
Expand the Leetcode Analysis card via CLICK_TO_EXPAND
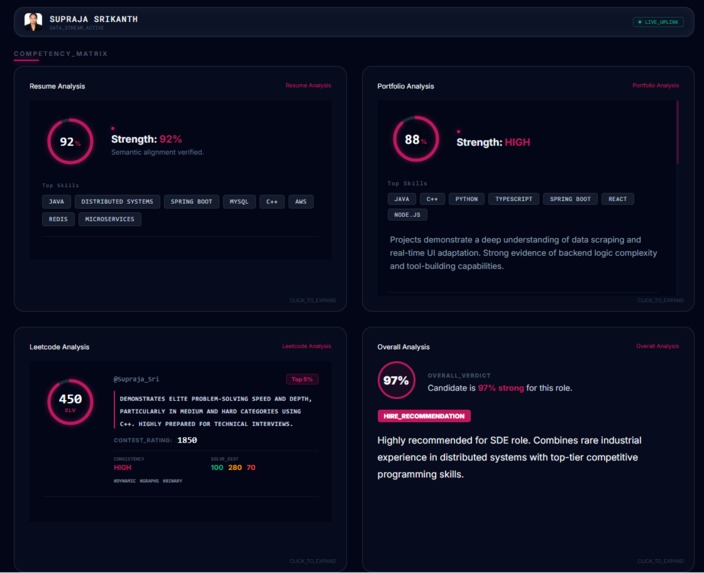tap(312, 561)
